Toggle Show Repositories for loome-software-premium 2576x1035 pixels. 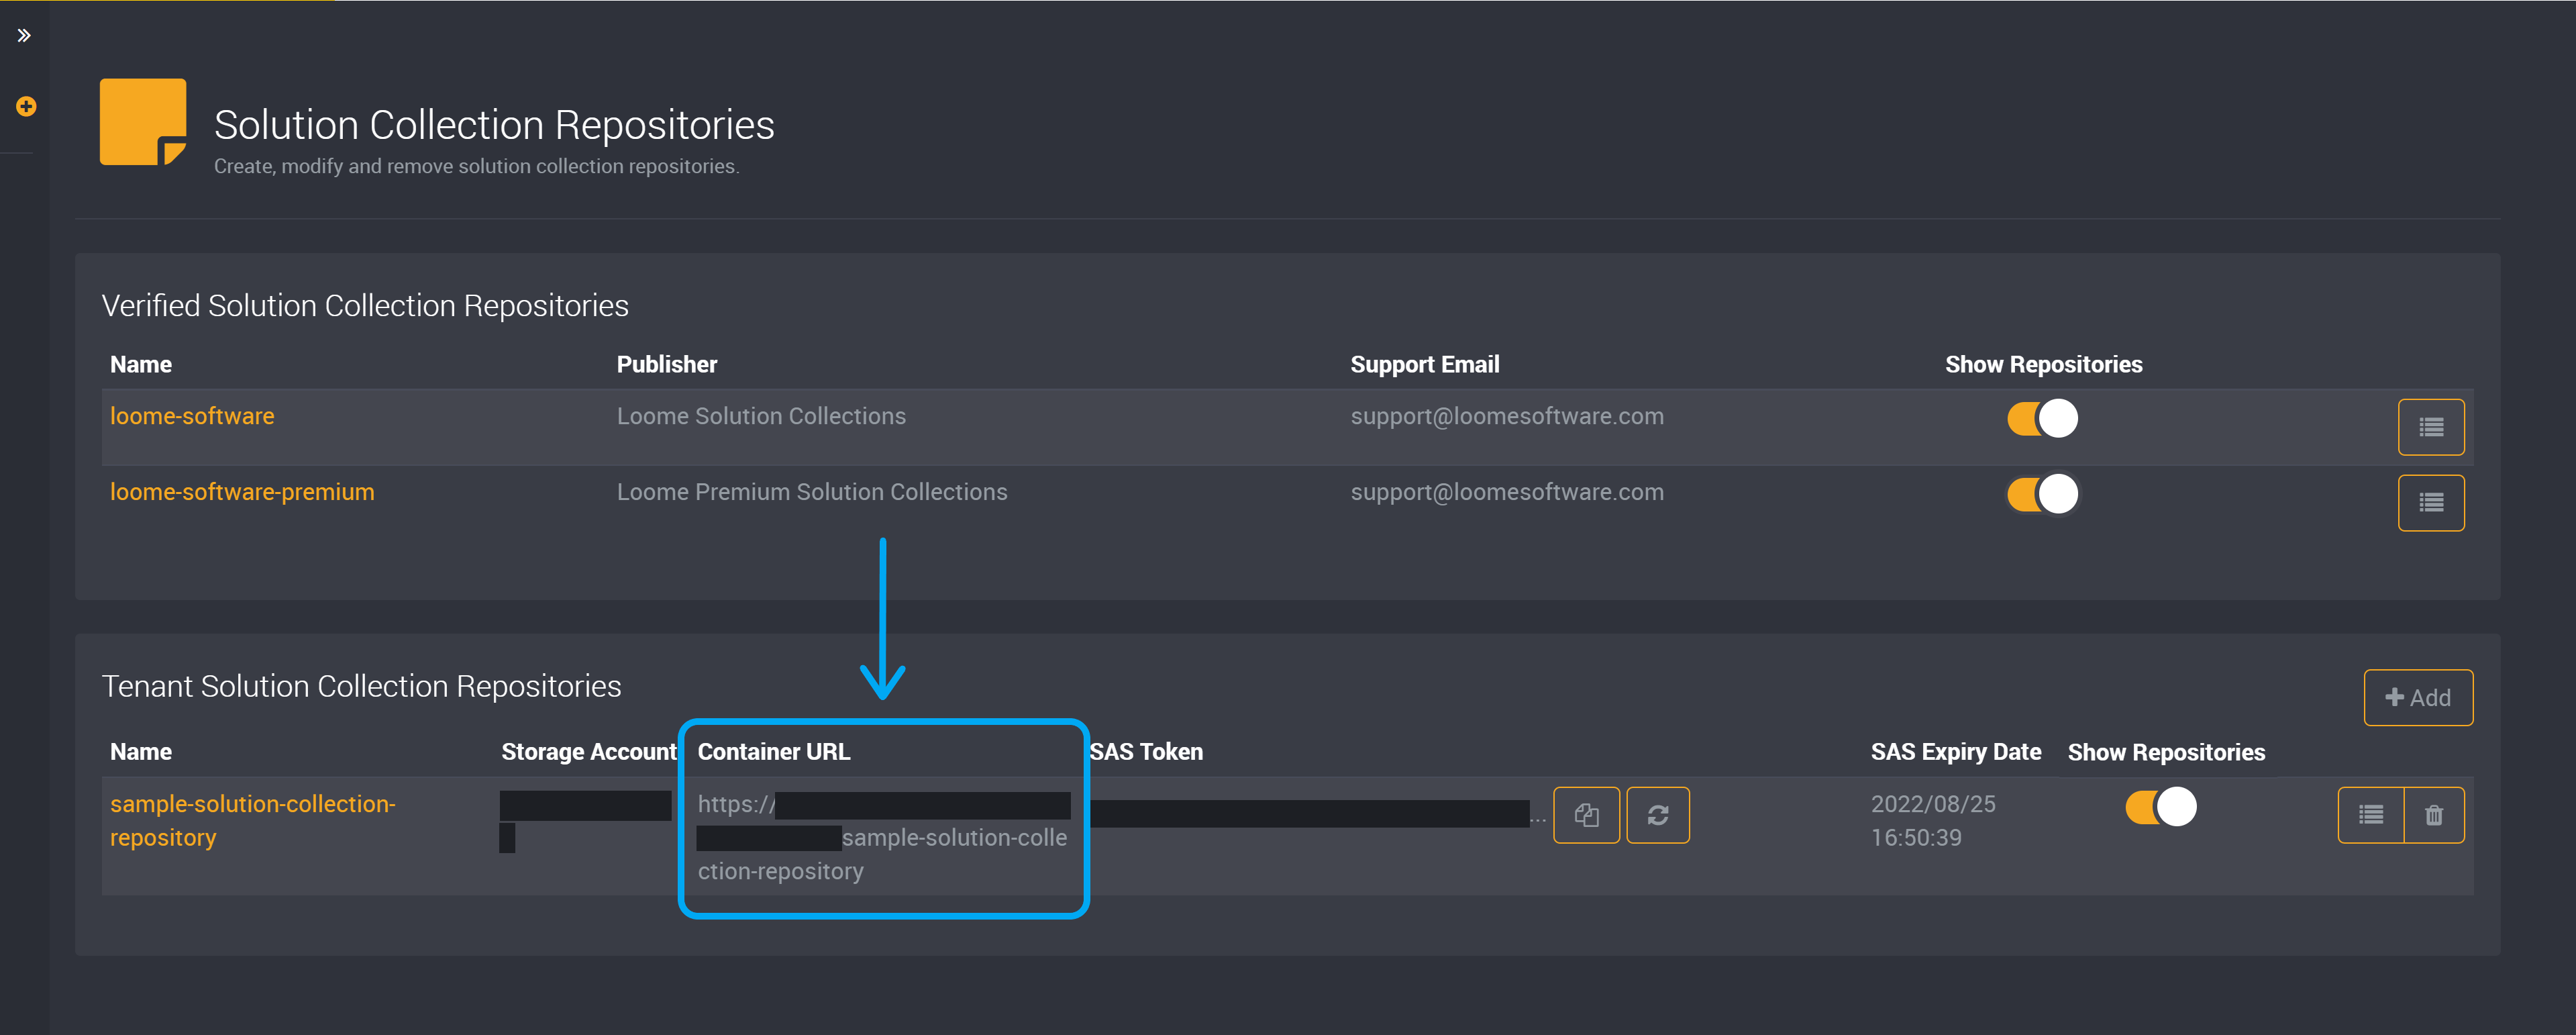(2042, 493)
